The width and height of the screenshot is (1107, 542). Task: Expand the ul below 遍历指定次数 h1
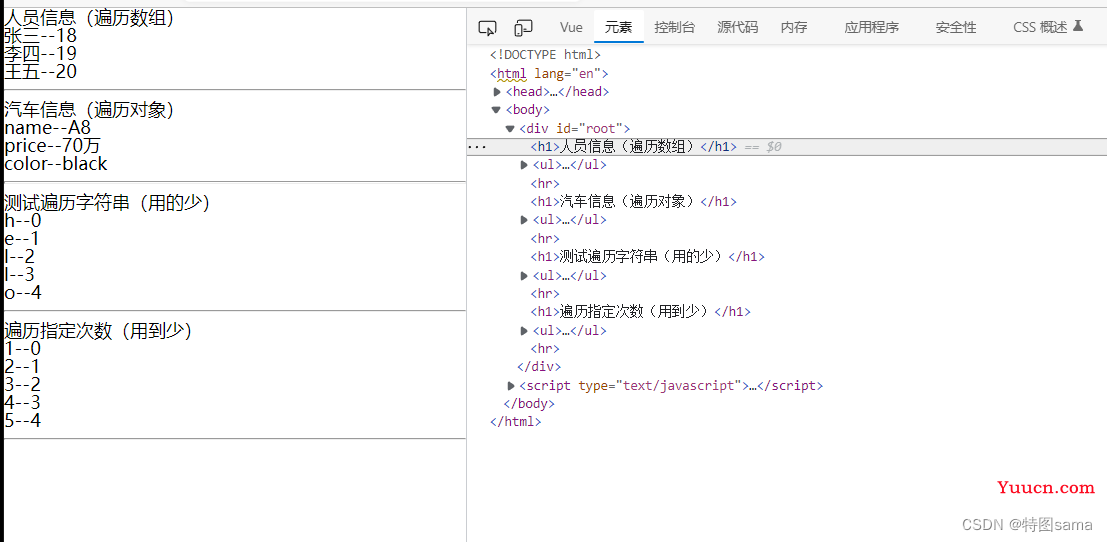pos(524,330)
